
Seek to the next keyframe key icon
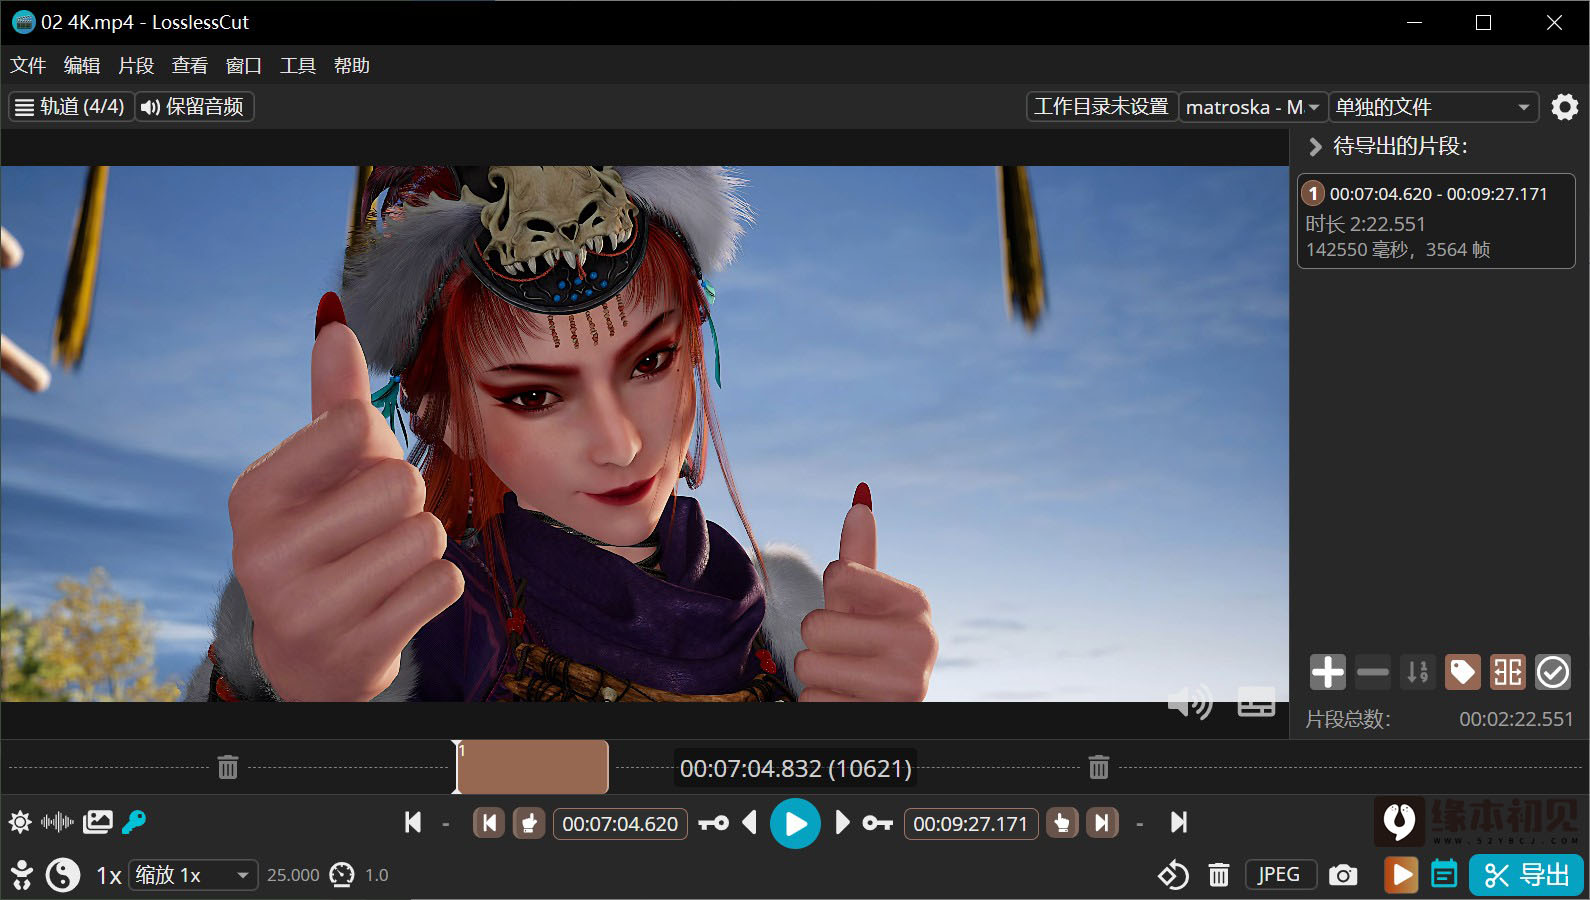877,823
